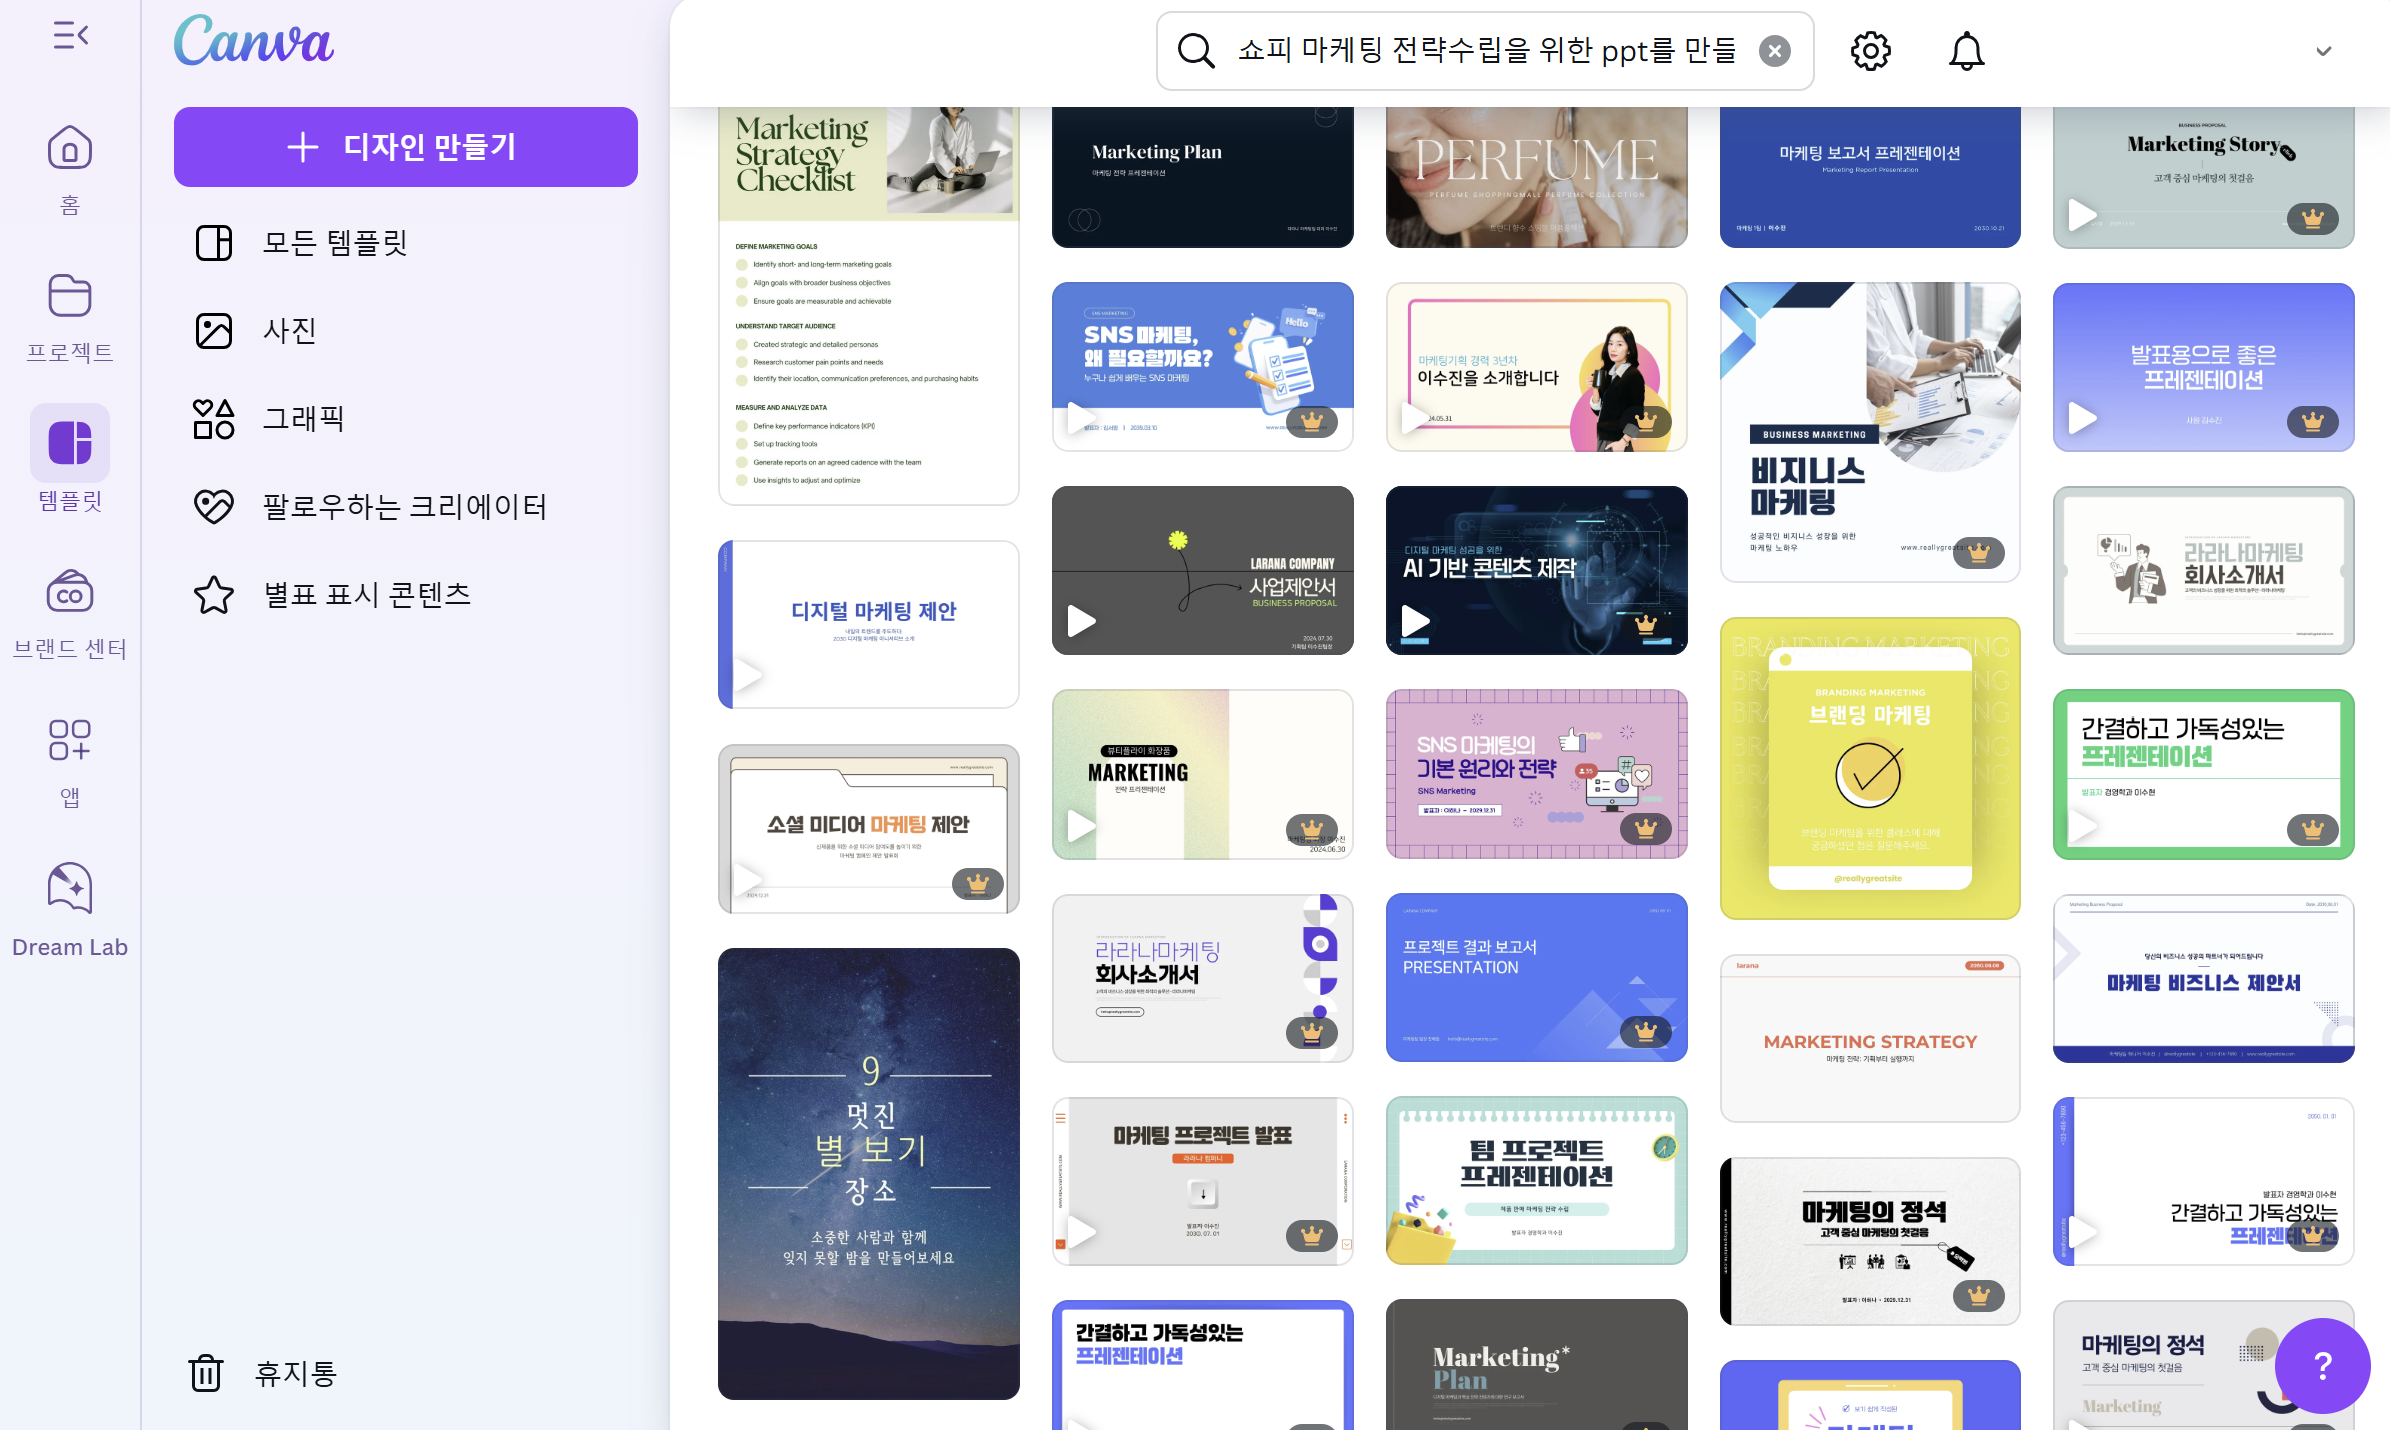Open notifications bell icon
Image resolution: width=2390 pixels, height=1430 pixels.
coord(1966,50)
